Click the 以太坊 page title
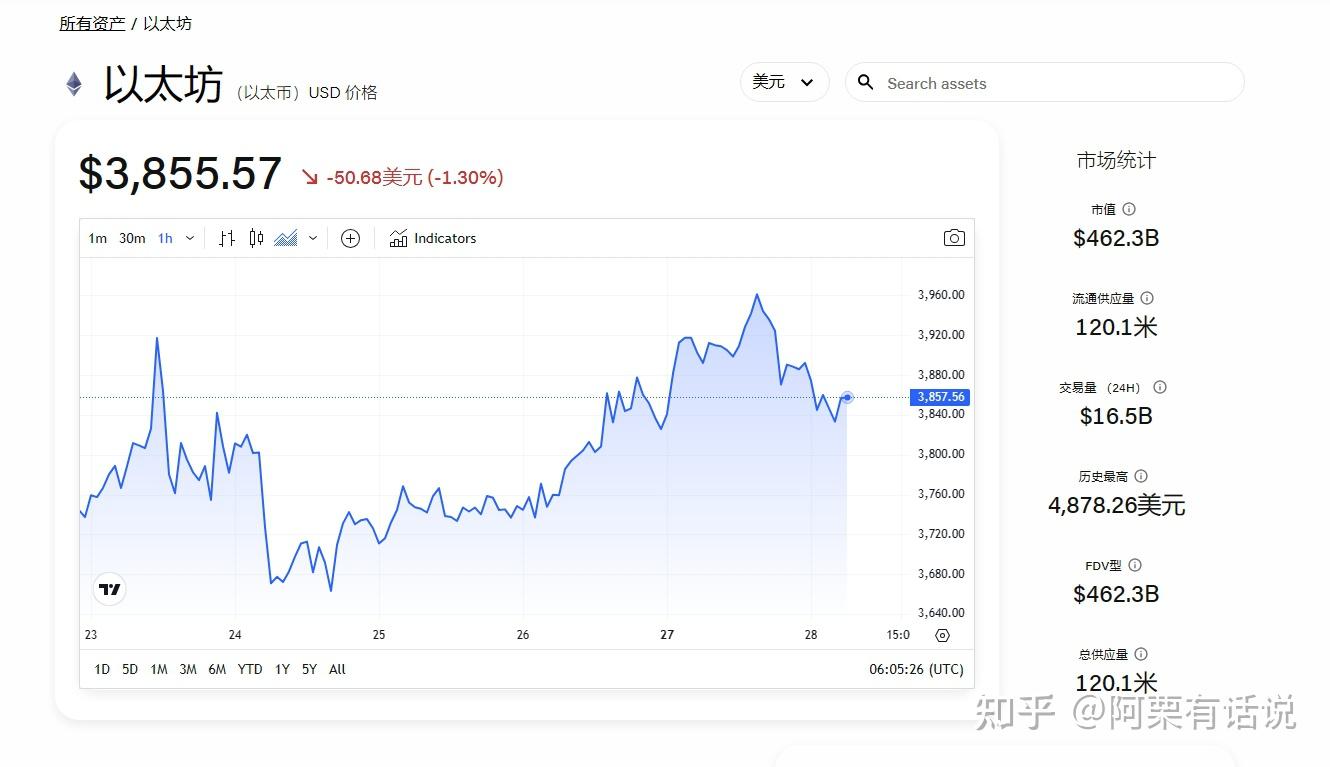This screenshot has height=767, width=1330. pos(163,84)
